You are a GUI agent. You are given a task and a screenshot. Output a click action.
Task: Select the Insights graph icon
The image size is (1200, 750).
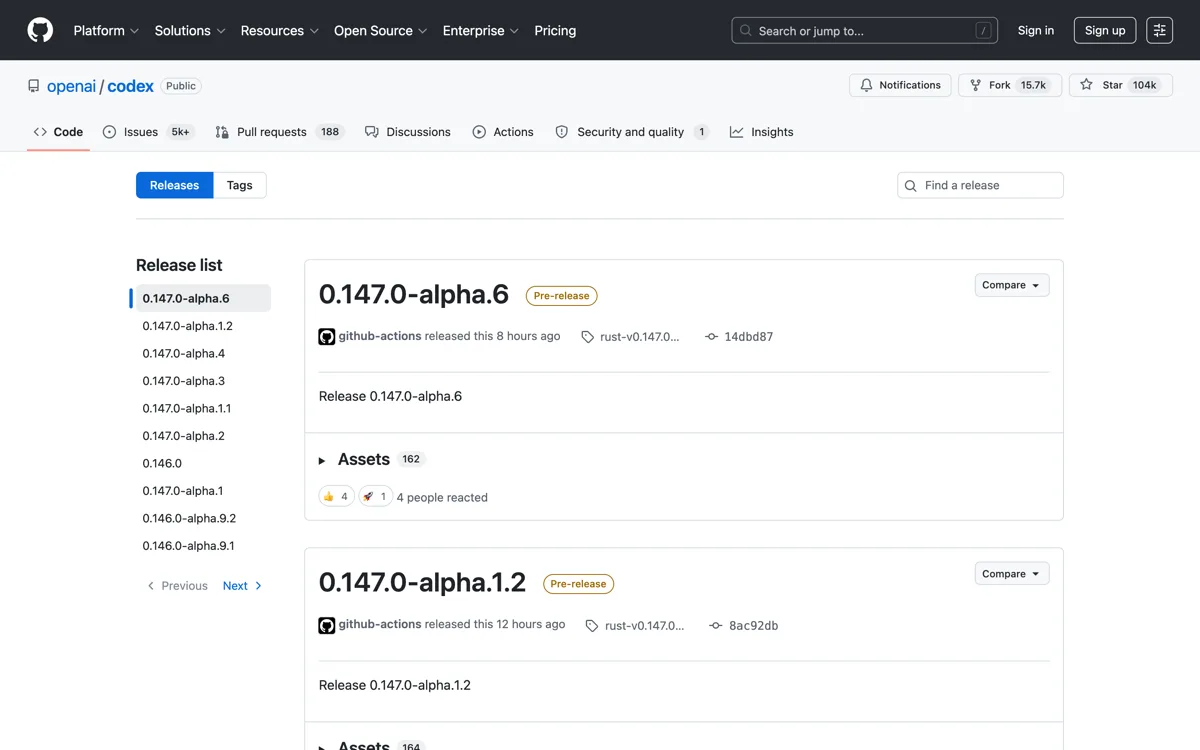pyautogui.click(x=737, y=132)
